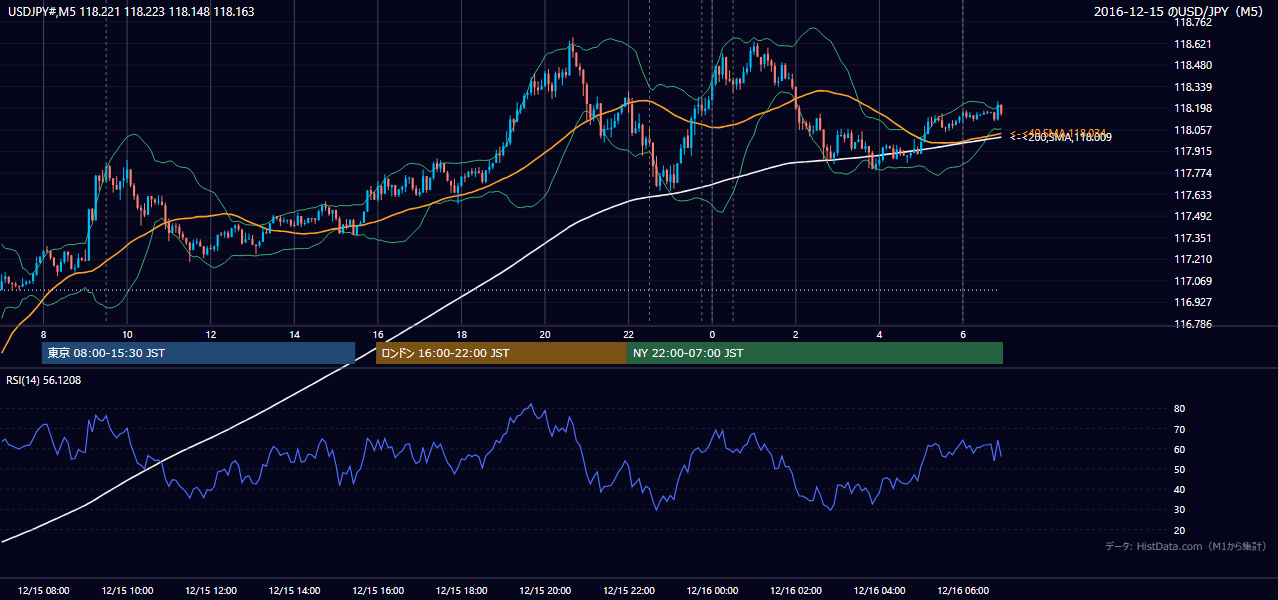This screenshot has height=600, width=1278.
Task: Click the 12/15 18:00 time axis label
Action: click(462, 591)
